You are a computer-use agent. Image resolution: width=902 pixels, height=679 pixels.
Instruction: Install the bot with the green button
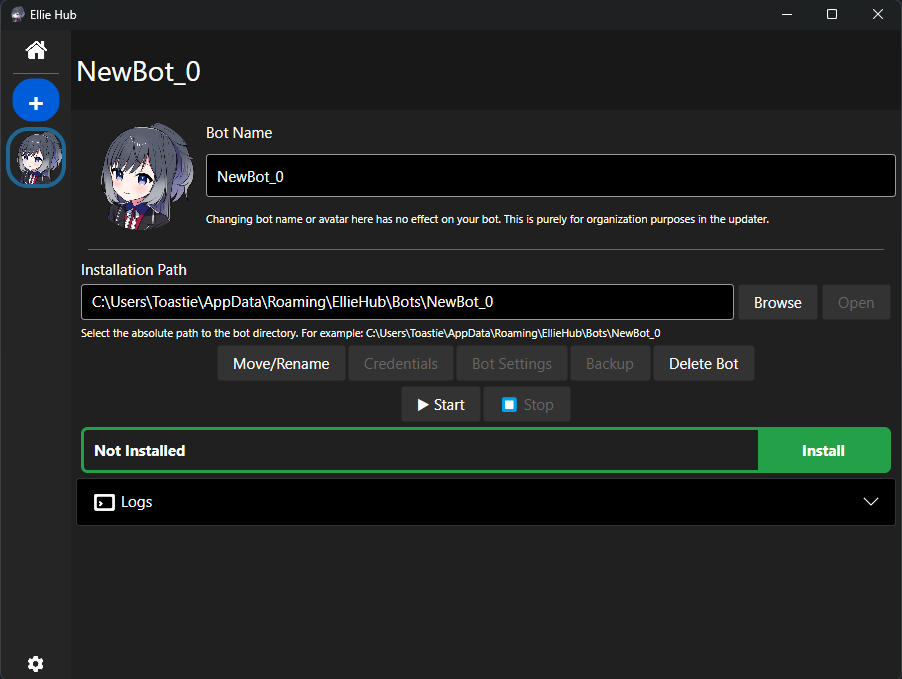[823, 451]
